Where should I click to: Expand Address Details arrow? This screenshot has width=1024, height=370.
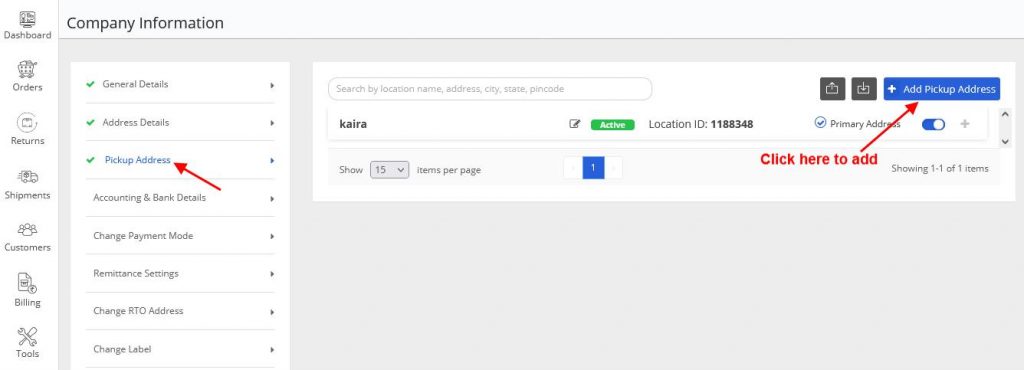272,123
